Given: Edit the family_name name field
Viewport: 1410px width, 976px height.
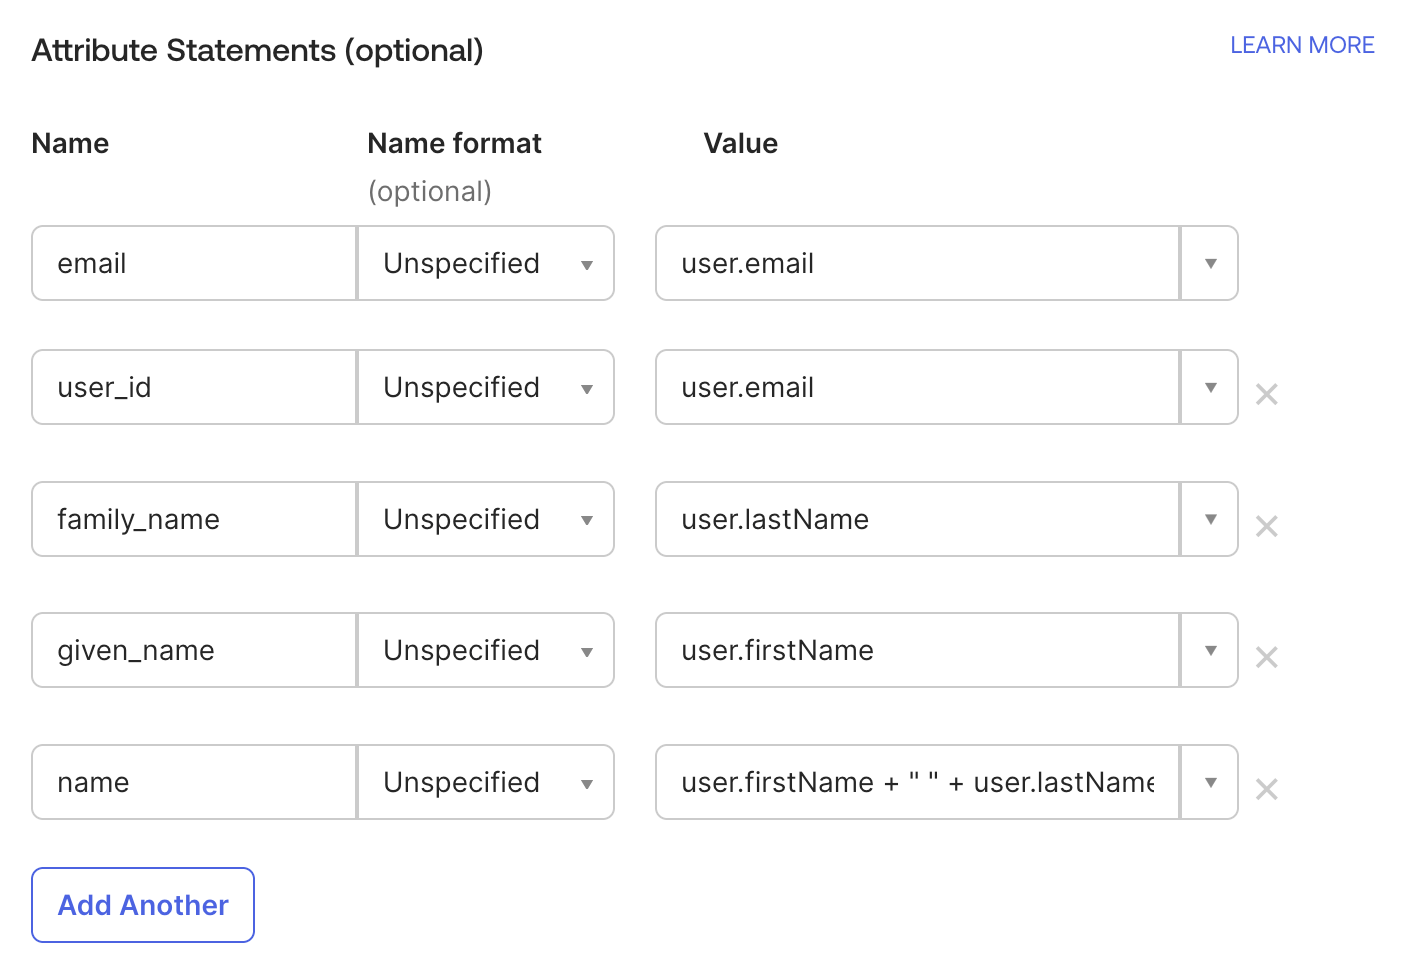Looking at the screenshot, I should click(194, 519).
